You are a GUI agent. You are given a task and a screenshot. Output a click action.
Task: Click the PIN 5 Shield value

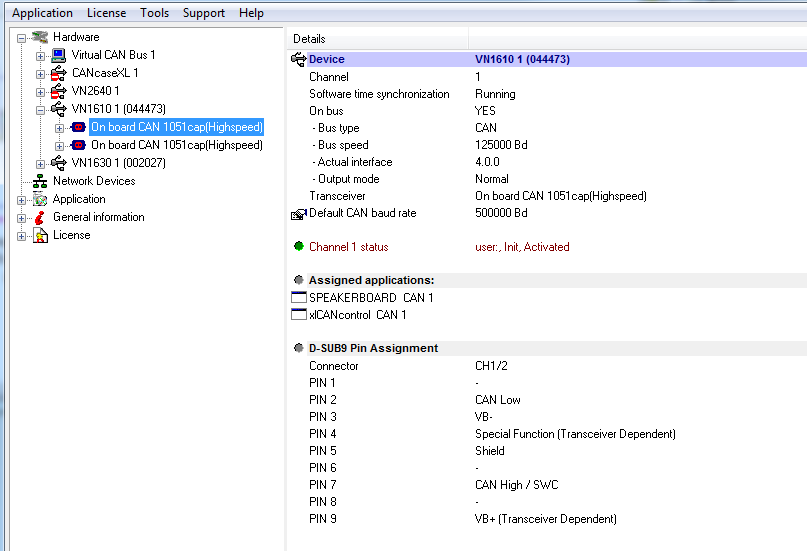[x=489, y=451]
